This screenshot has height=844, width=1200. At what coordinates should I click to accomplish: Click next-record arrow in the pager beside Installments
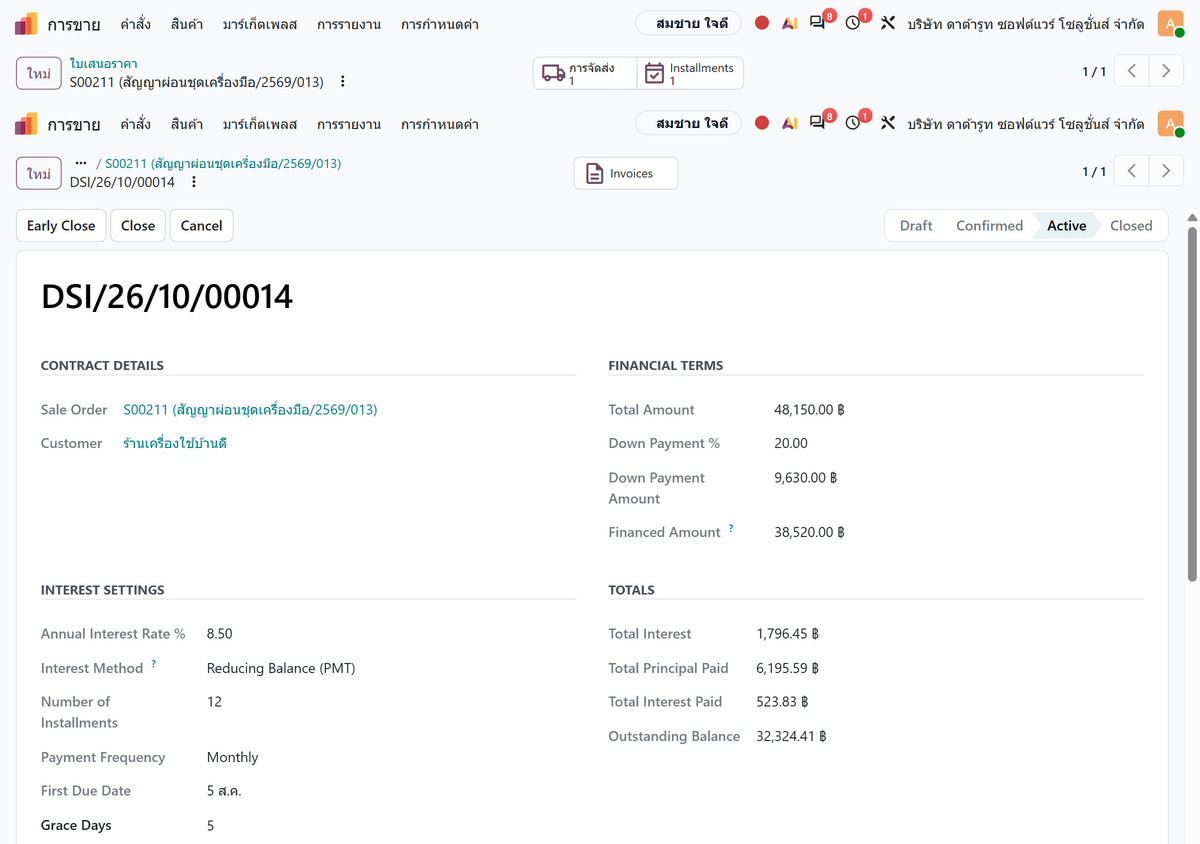pyautogui.click(x=1166, y=71)
